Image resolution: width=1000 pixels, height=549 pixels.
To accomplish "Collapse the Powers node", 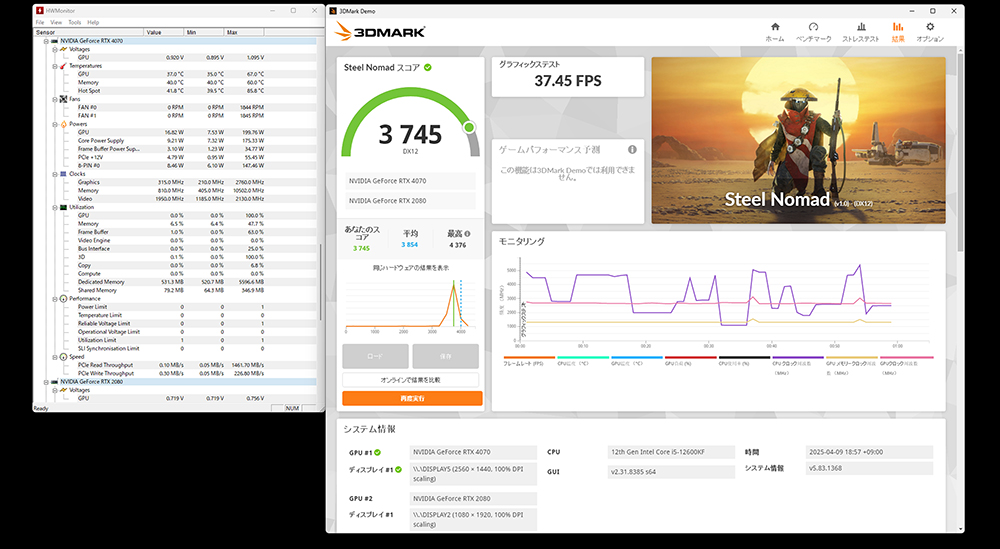I will pos(55,124).
